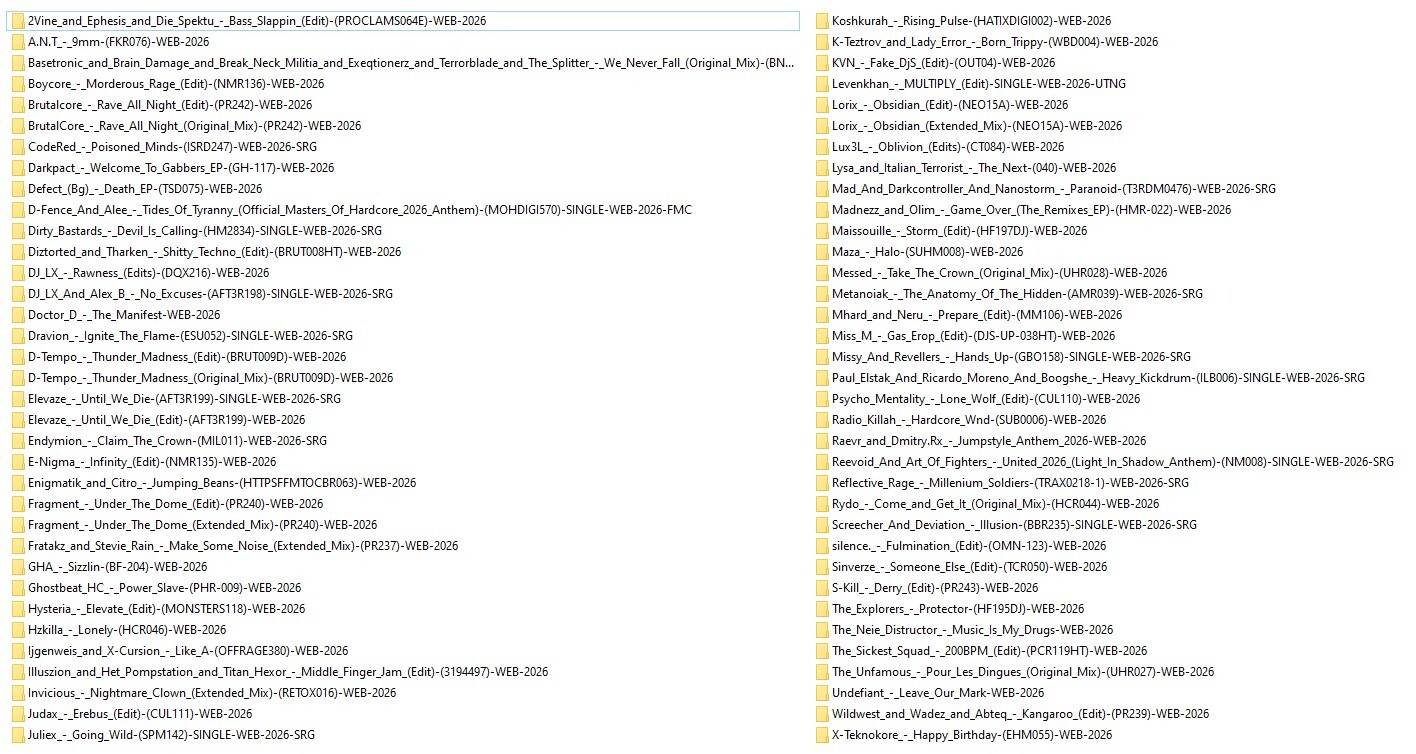Select Paul Elstak Heavy Kickdrum folder name
This screenshot has height=754, width=1416.
(x=1099, y=378)
